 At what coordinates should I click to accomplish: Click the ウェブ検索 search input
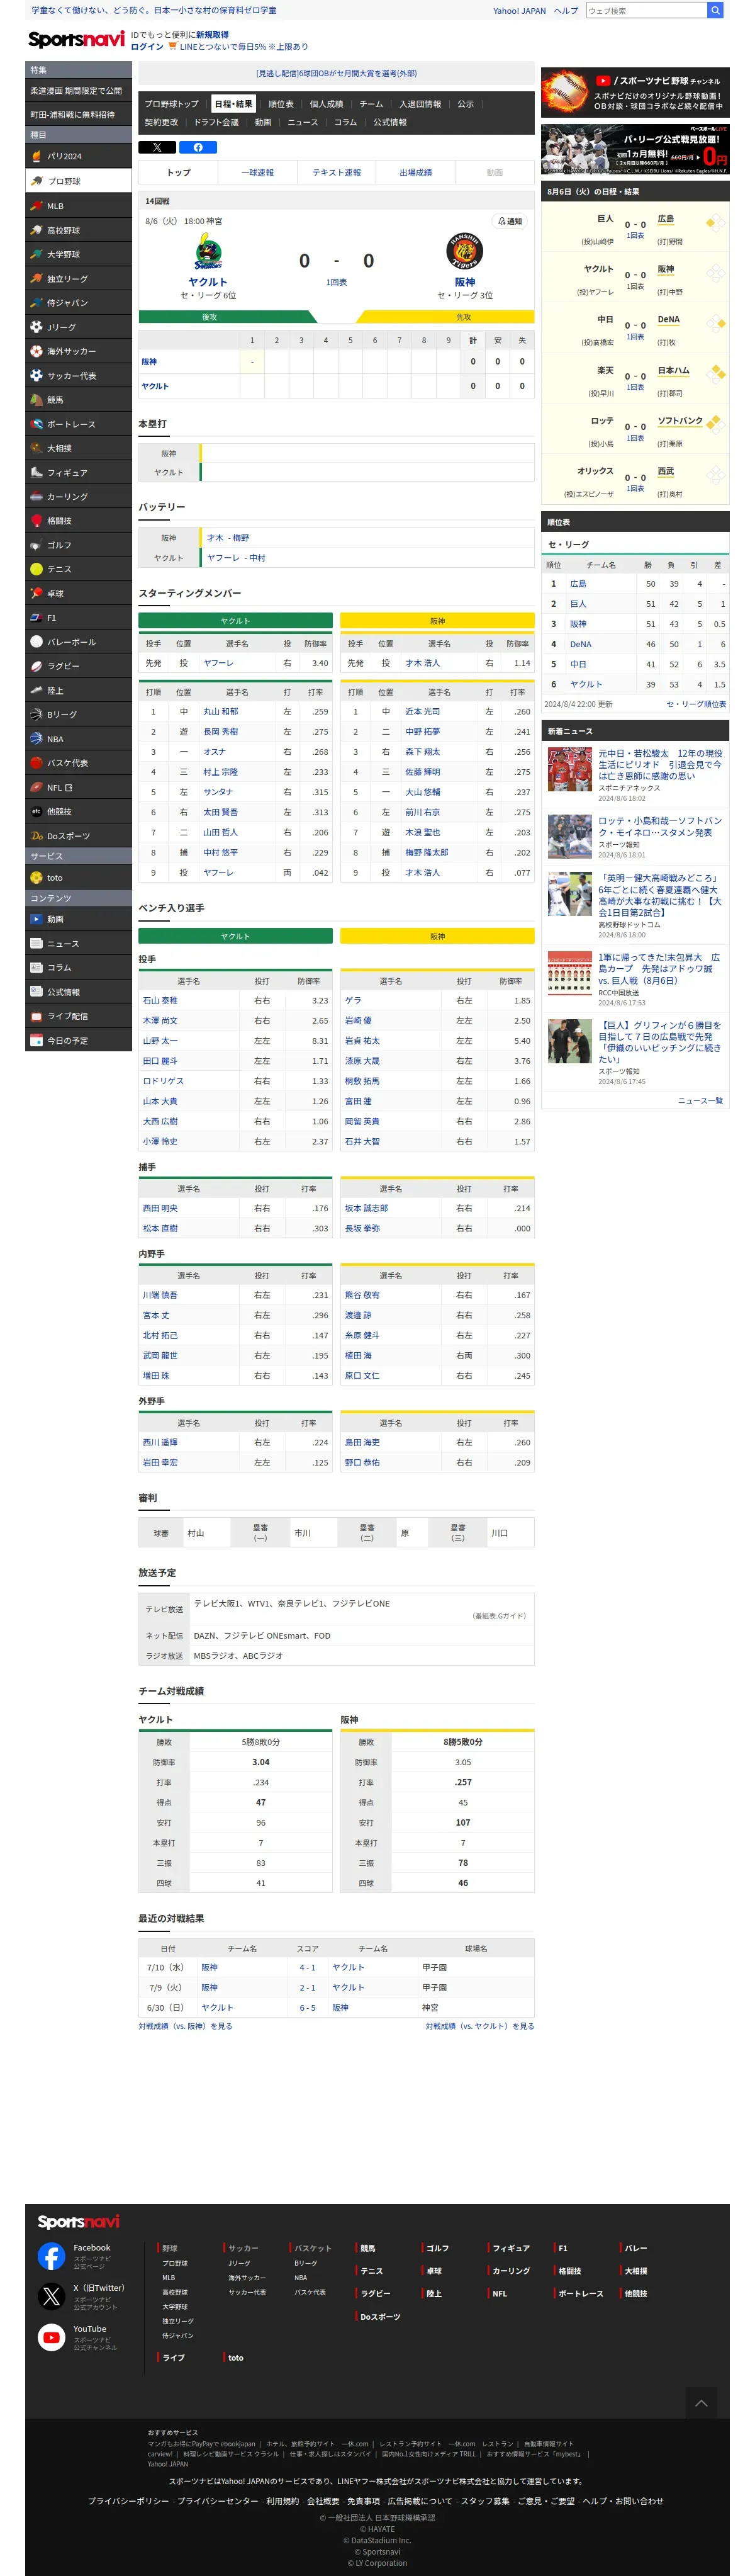tap(646, 10)
